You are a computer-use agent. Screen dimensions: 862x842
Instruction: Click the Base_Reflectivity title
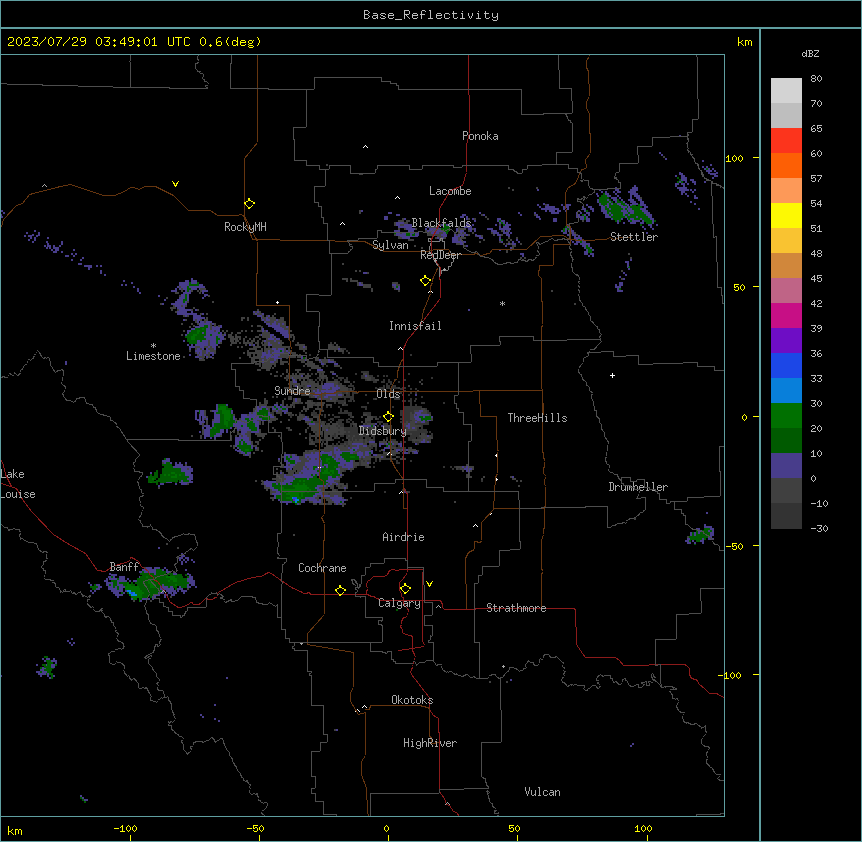click(x=431, y=15)
